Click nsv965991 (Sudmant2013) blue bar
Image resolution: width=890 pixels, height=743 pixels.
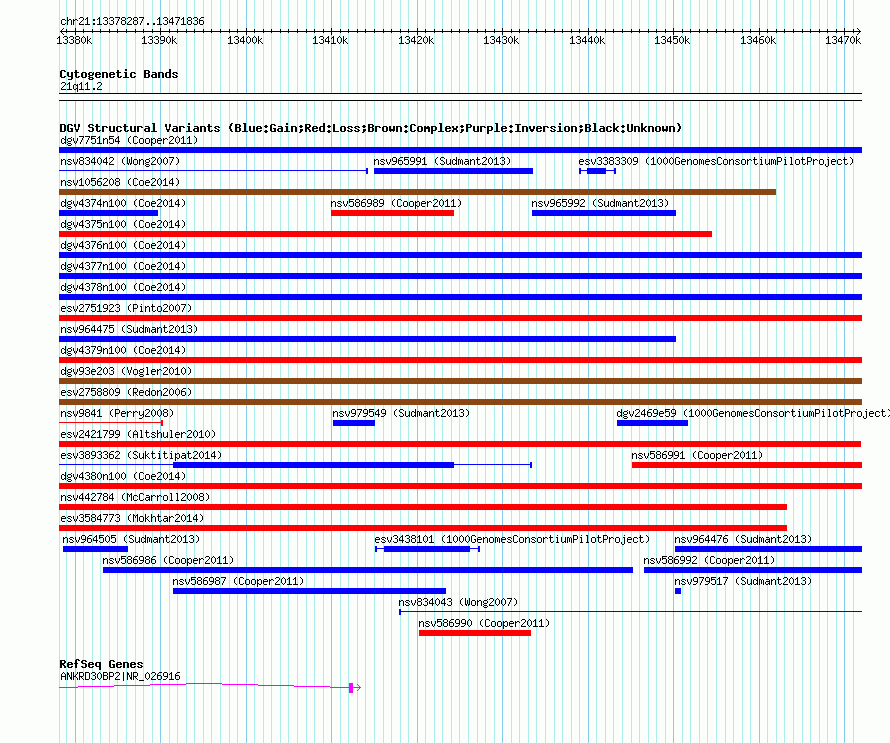coord(454,171)
